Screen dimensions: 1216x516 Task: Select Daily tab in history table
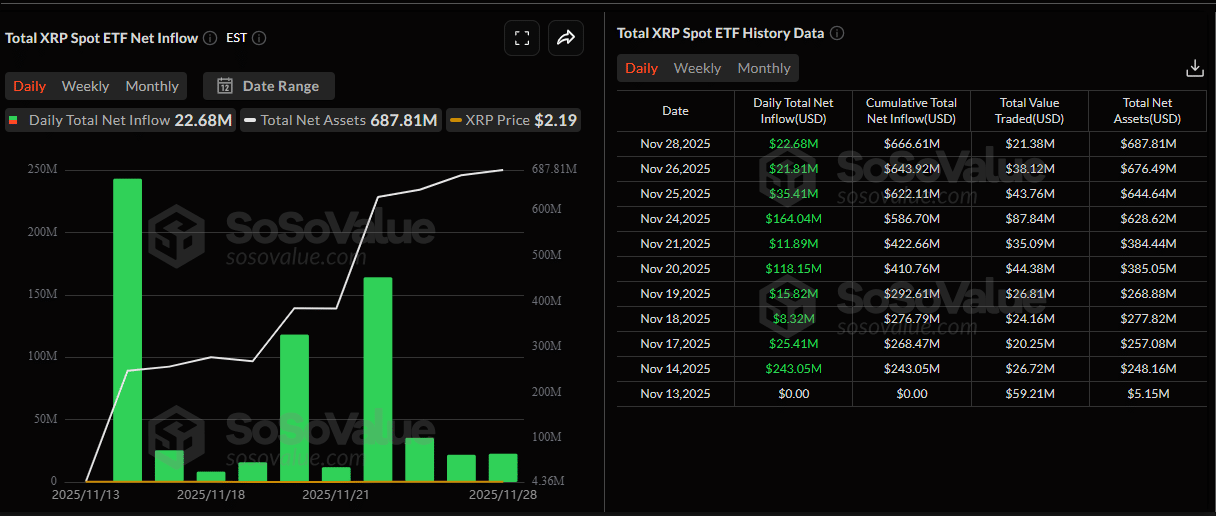pyautogui.click(x=642, y=68)
